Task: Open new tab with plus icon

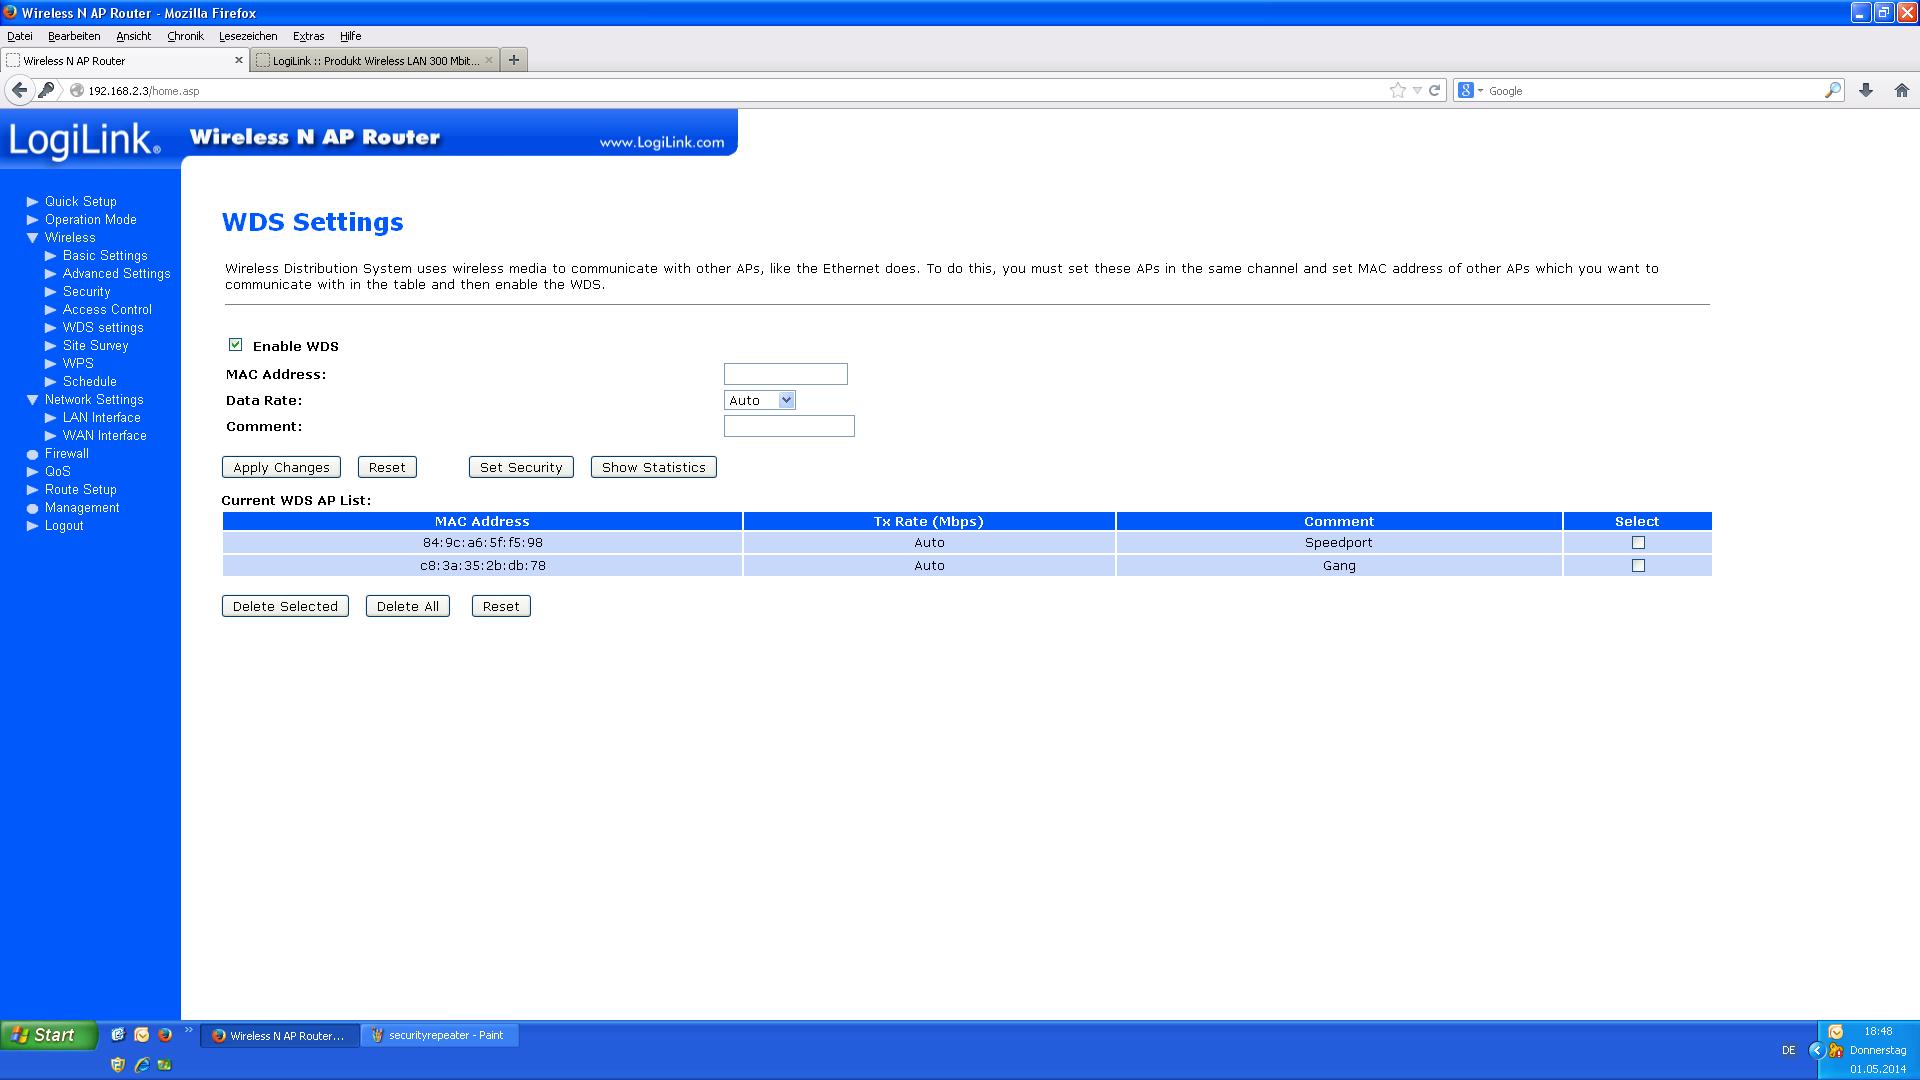Action: click(513, 60)
